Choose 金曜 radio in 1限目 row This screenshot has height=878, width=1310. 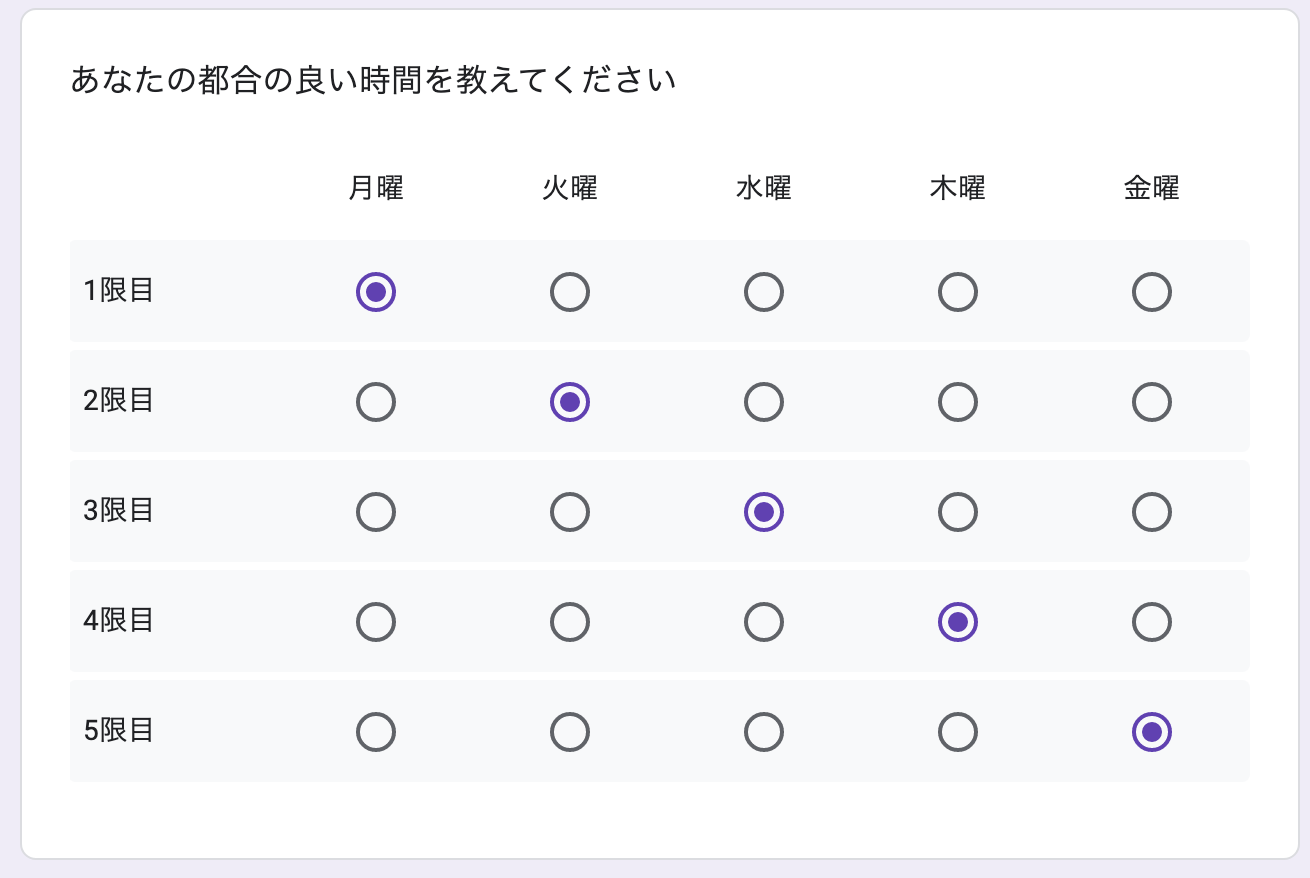(1152, 292)
